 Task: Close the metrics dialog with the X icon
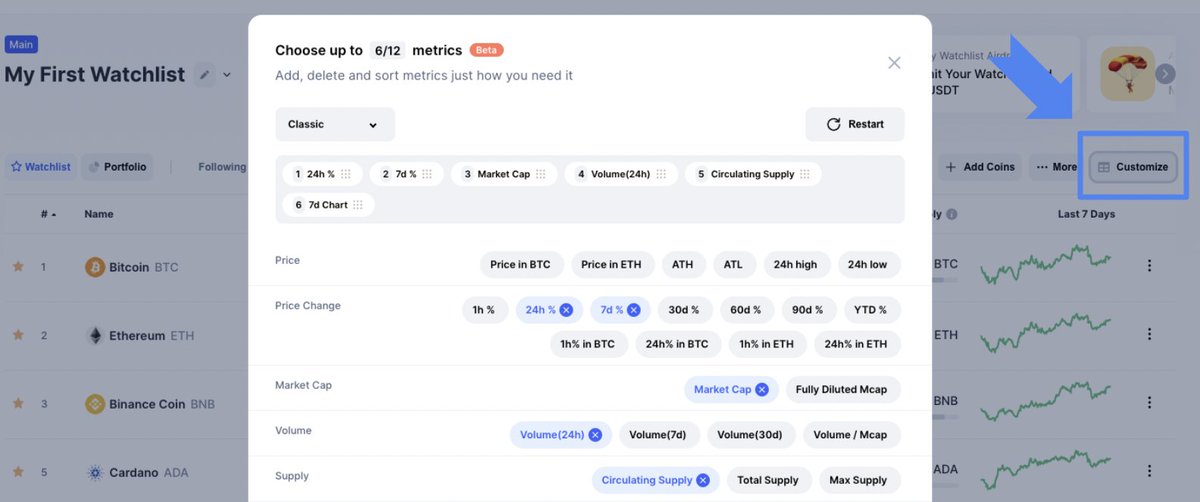894,63
